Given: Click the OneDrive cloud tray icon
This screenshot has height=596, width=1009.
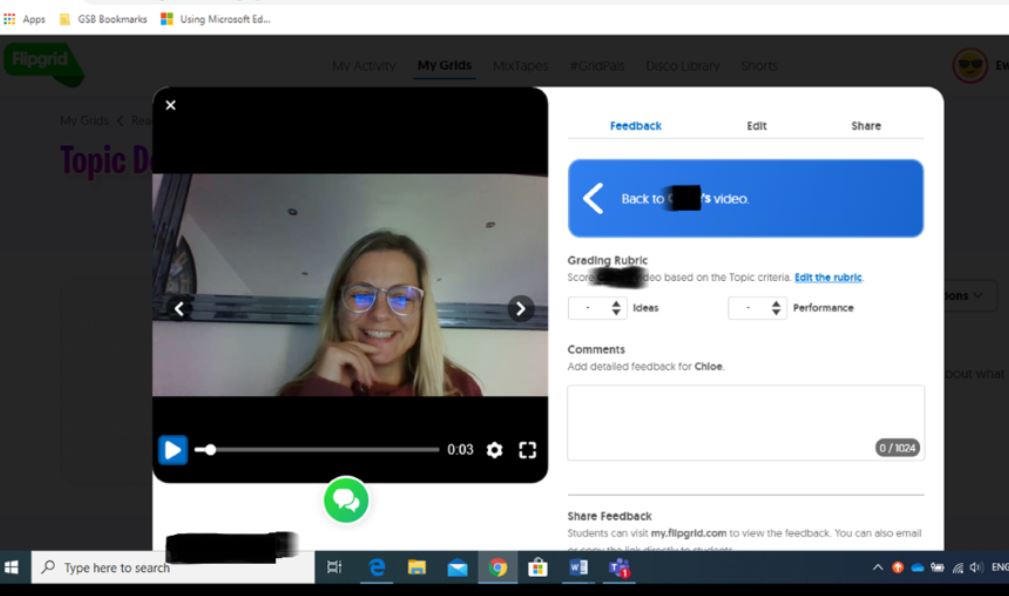Looking at the screenshot, I should (x=918, y=567).
